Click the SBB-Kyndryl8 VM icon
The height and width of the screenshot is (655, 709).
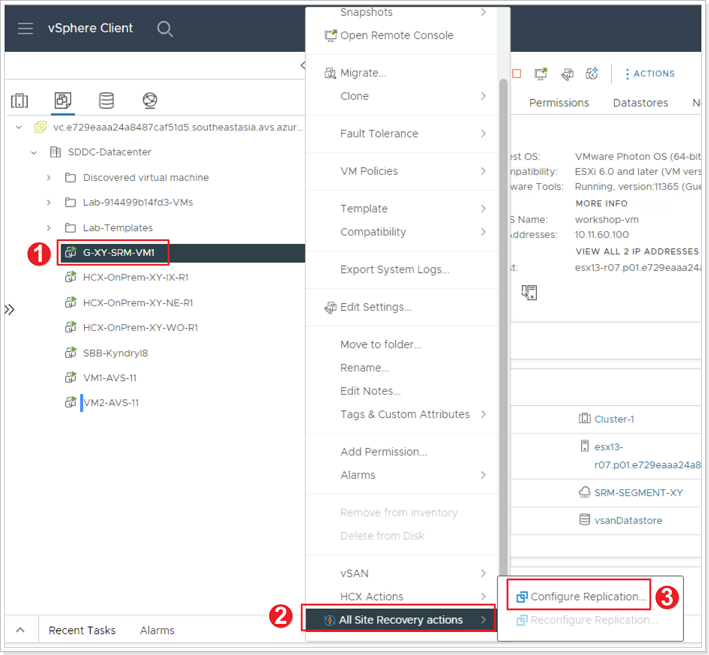[x=71, y=353]
